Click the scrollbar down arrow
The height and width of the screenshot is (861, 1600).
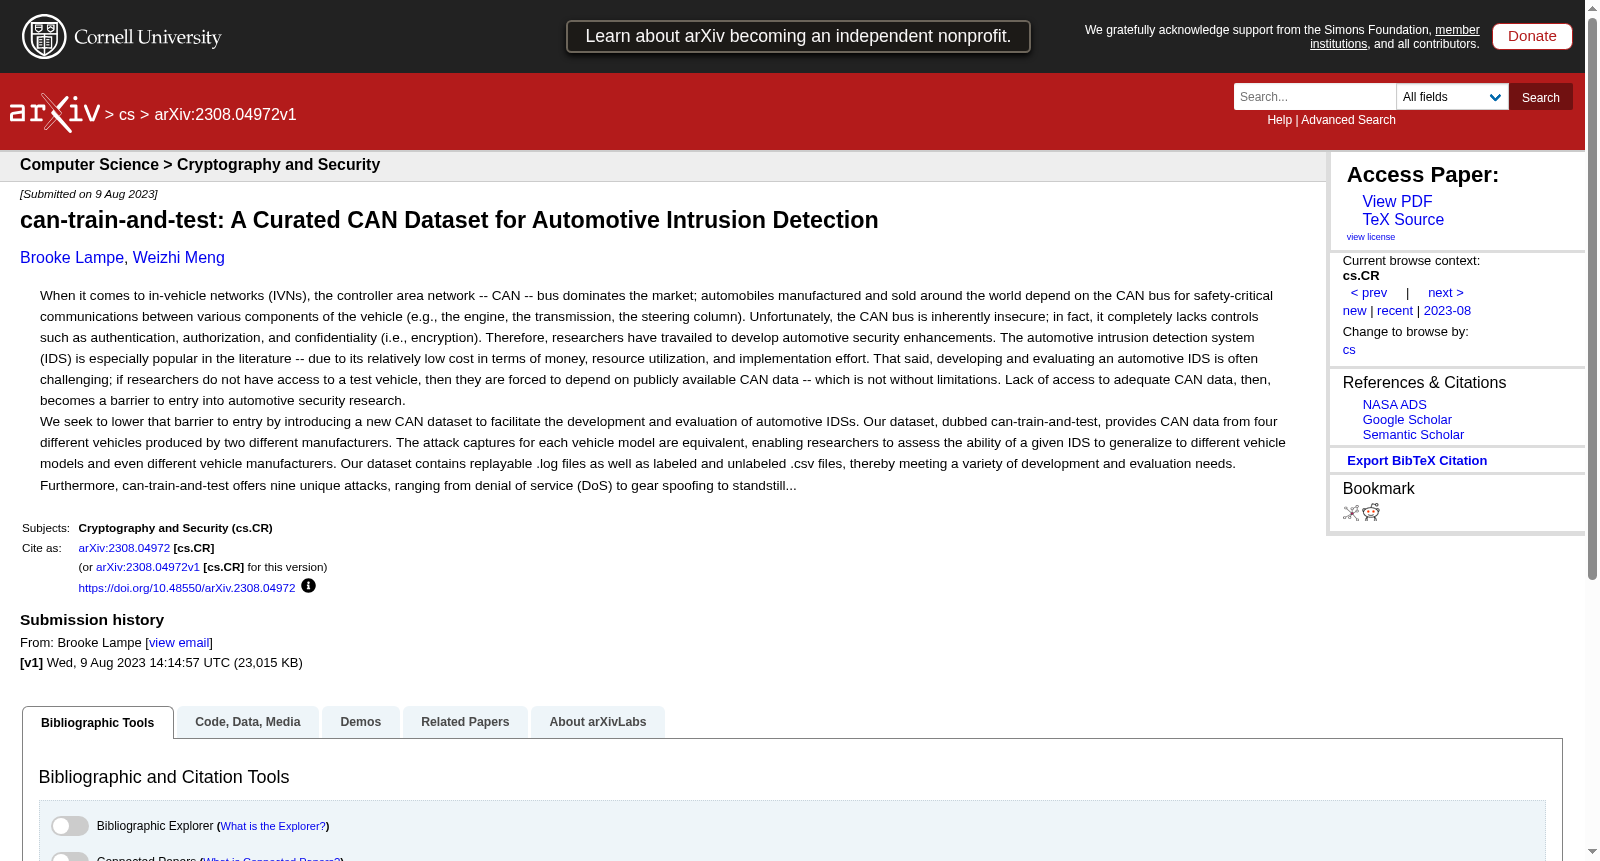click(1592, 852)
